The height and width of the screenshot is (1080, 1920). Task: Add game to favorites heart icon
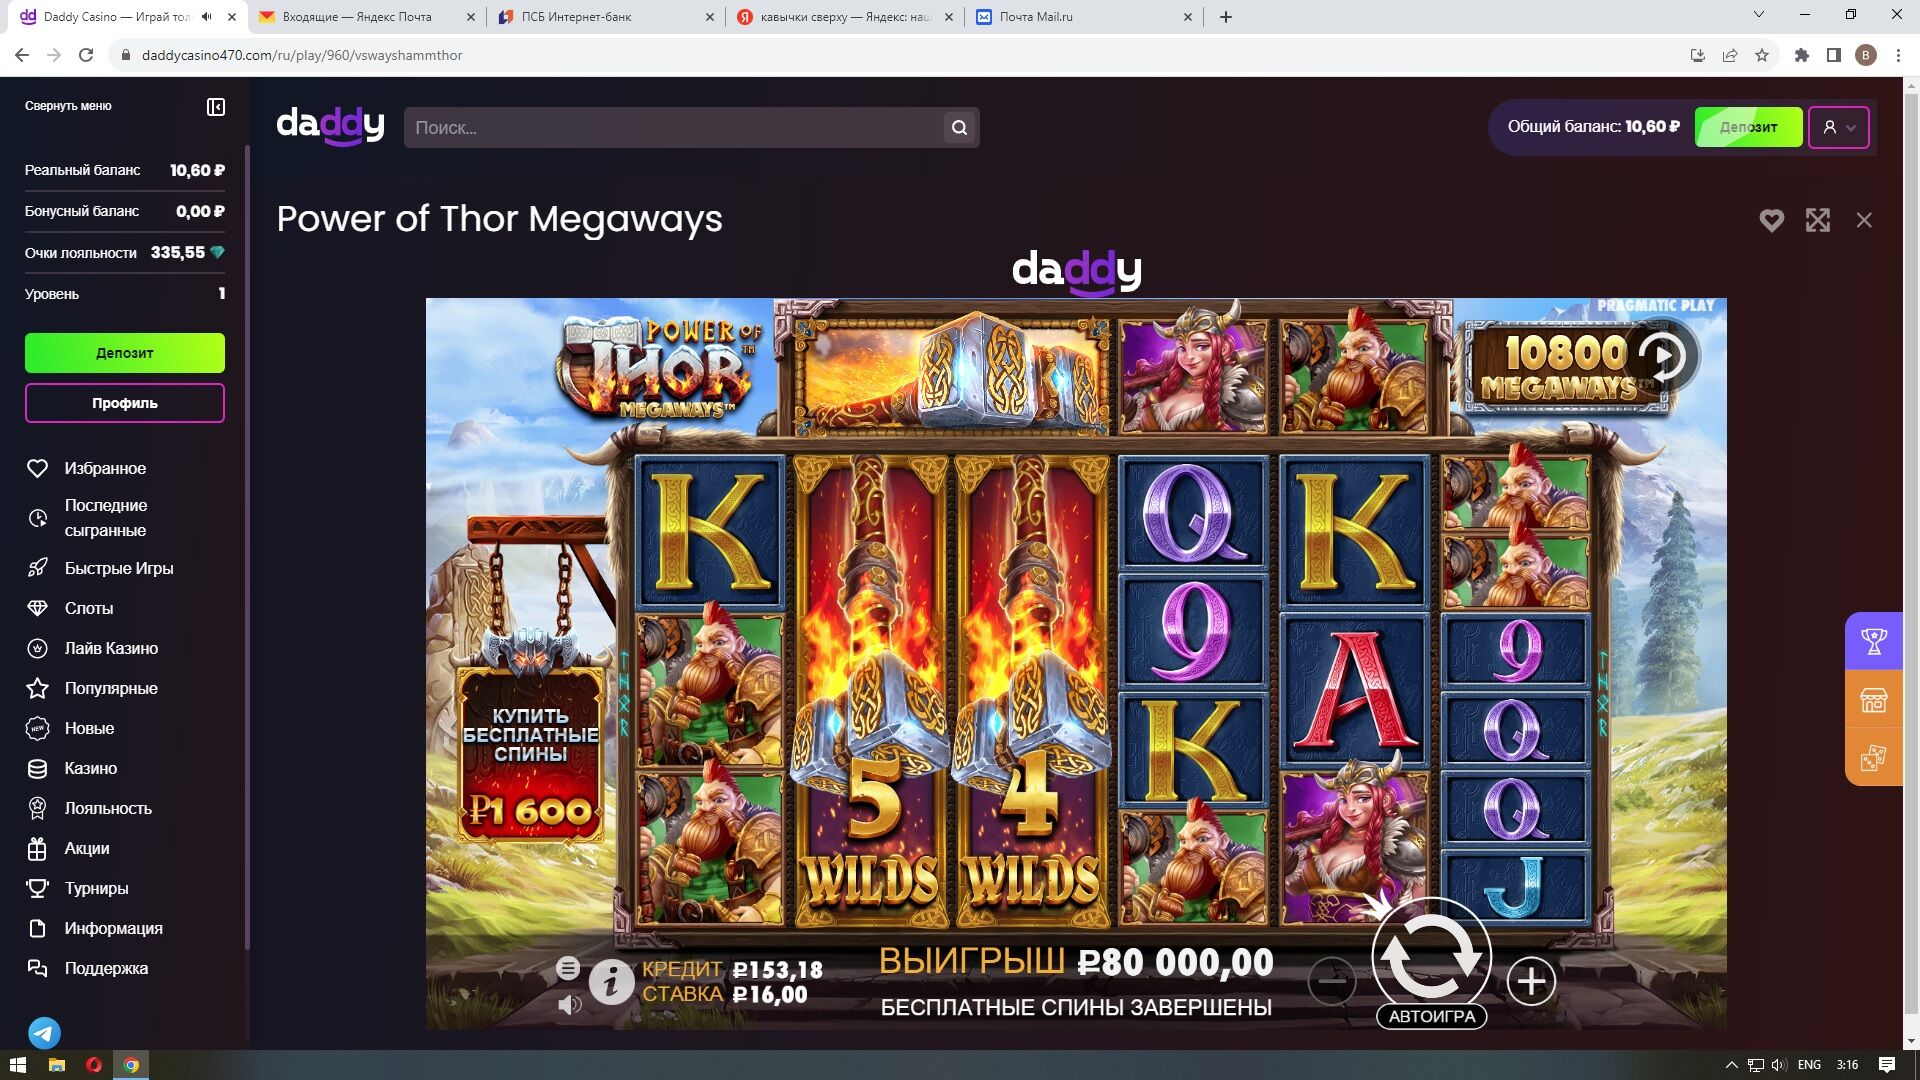pyautogui.click(x=1771, y=220)
